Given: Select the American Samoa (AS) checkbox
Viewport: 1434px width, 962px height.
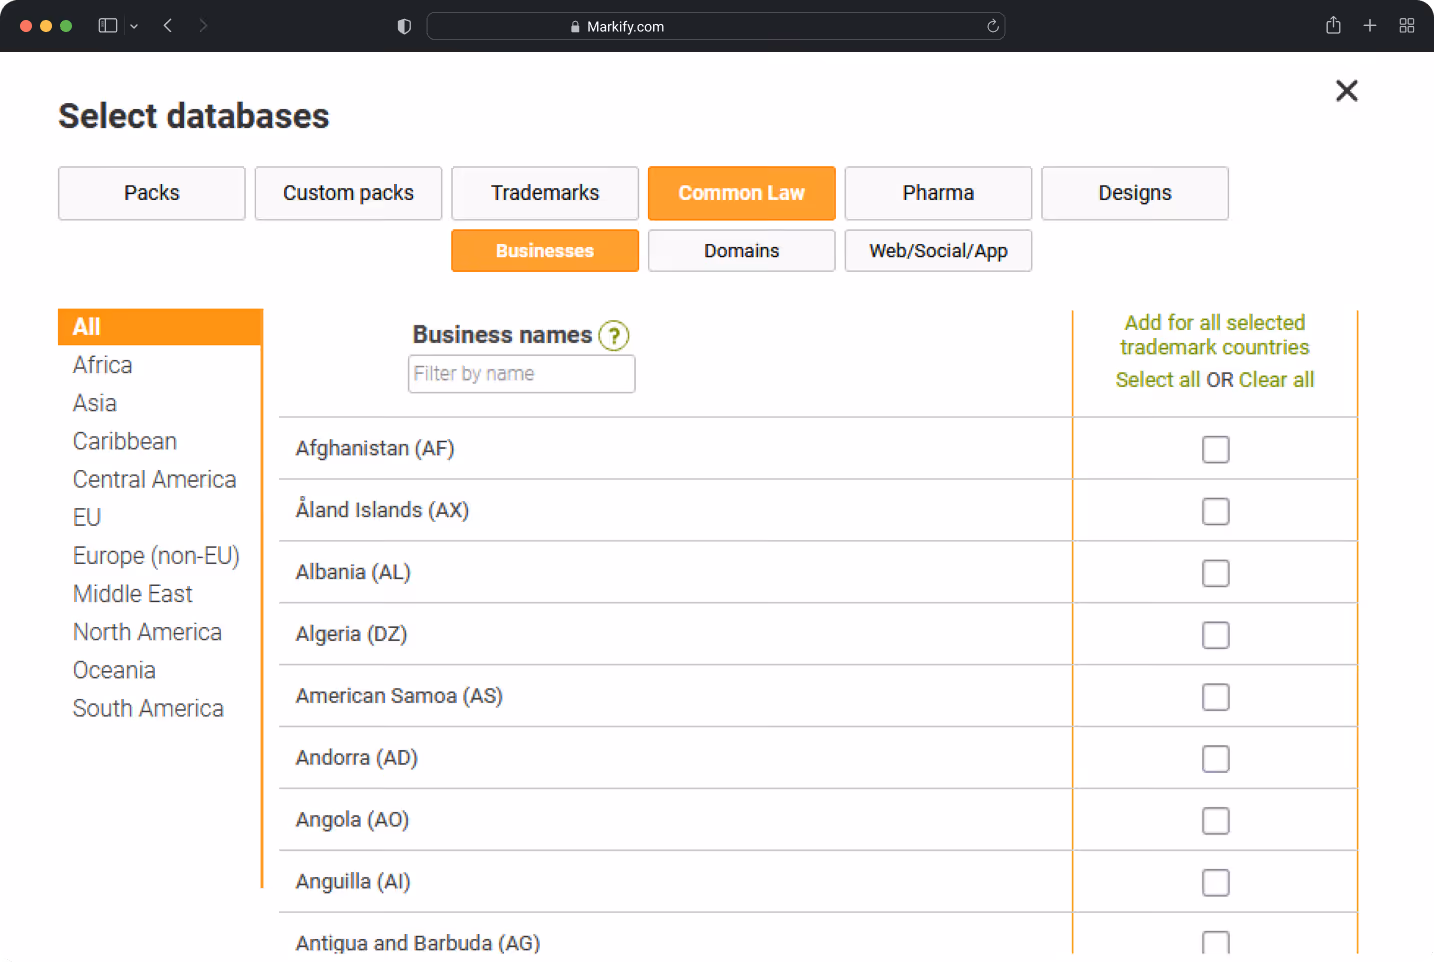Looking at the screenshot, I should pos(1216,698).
